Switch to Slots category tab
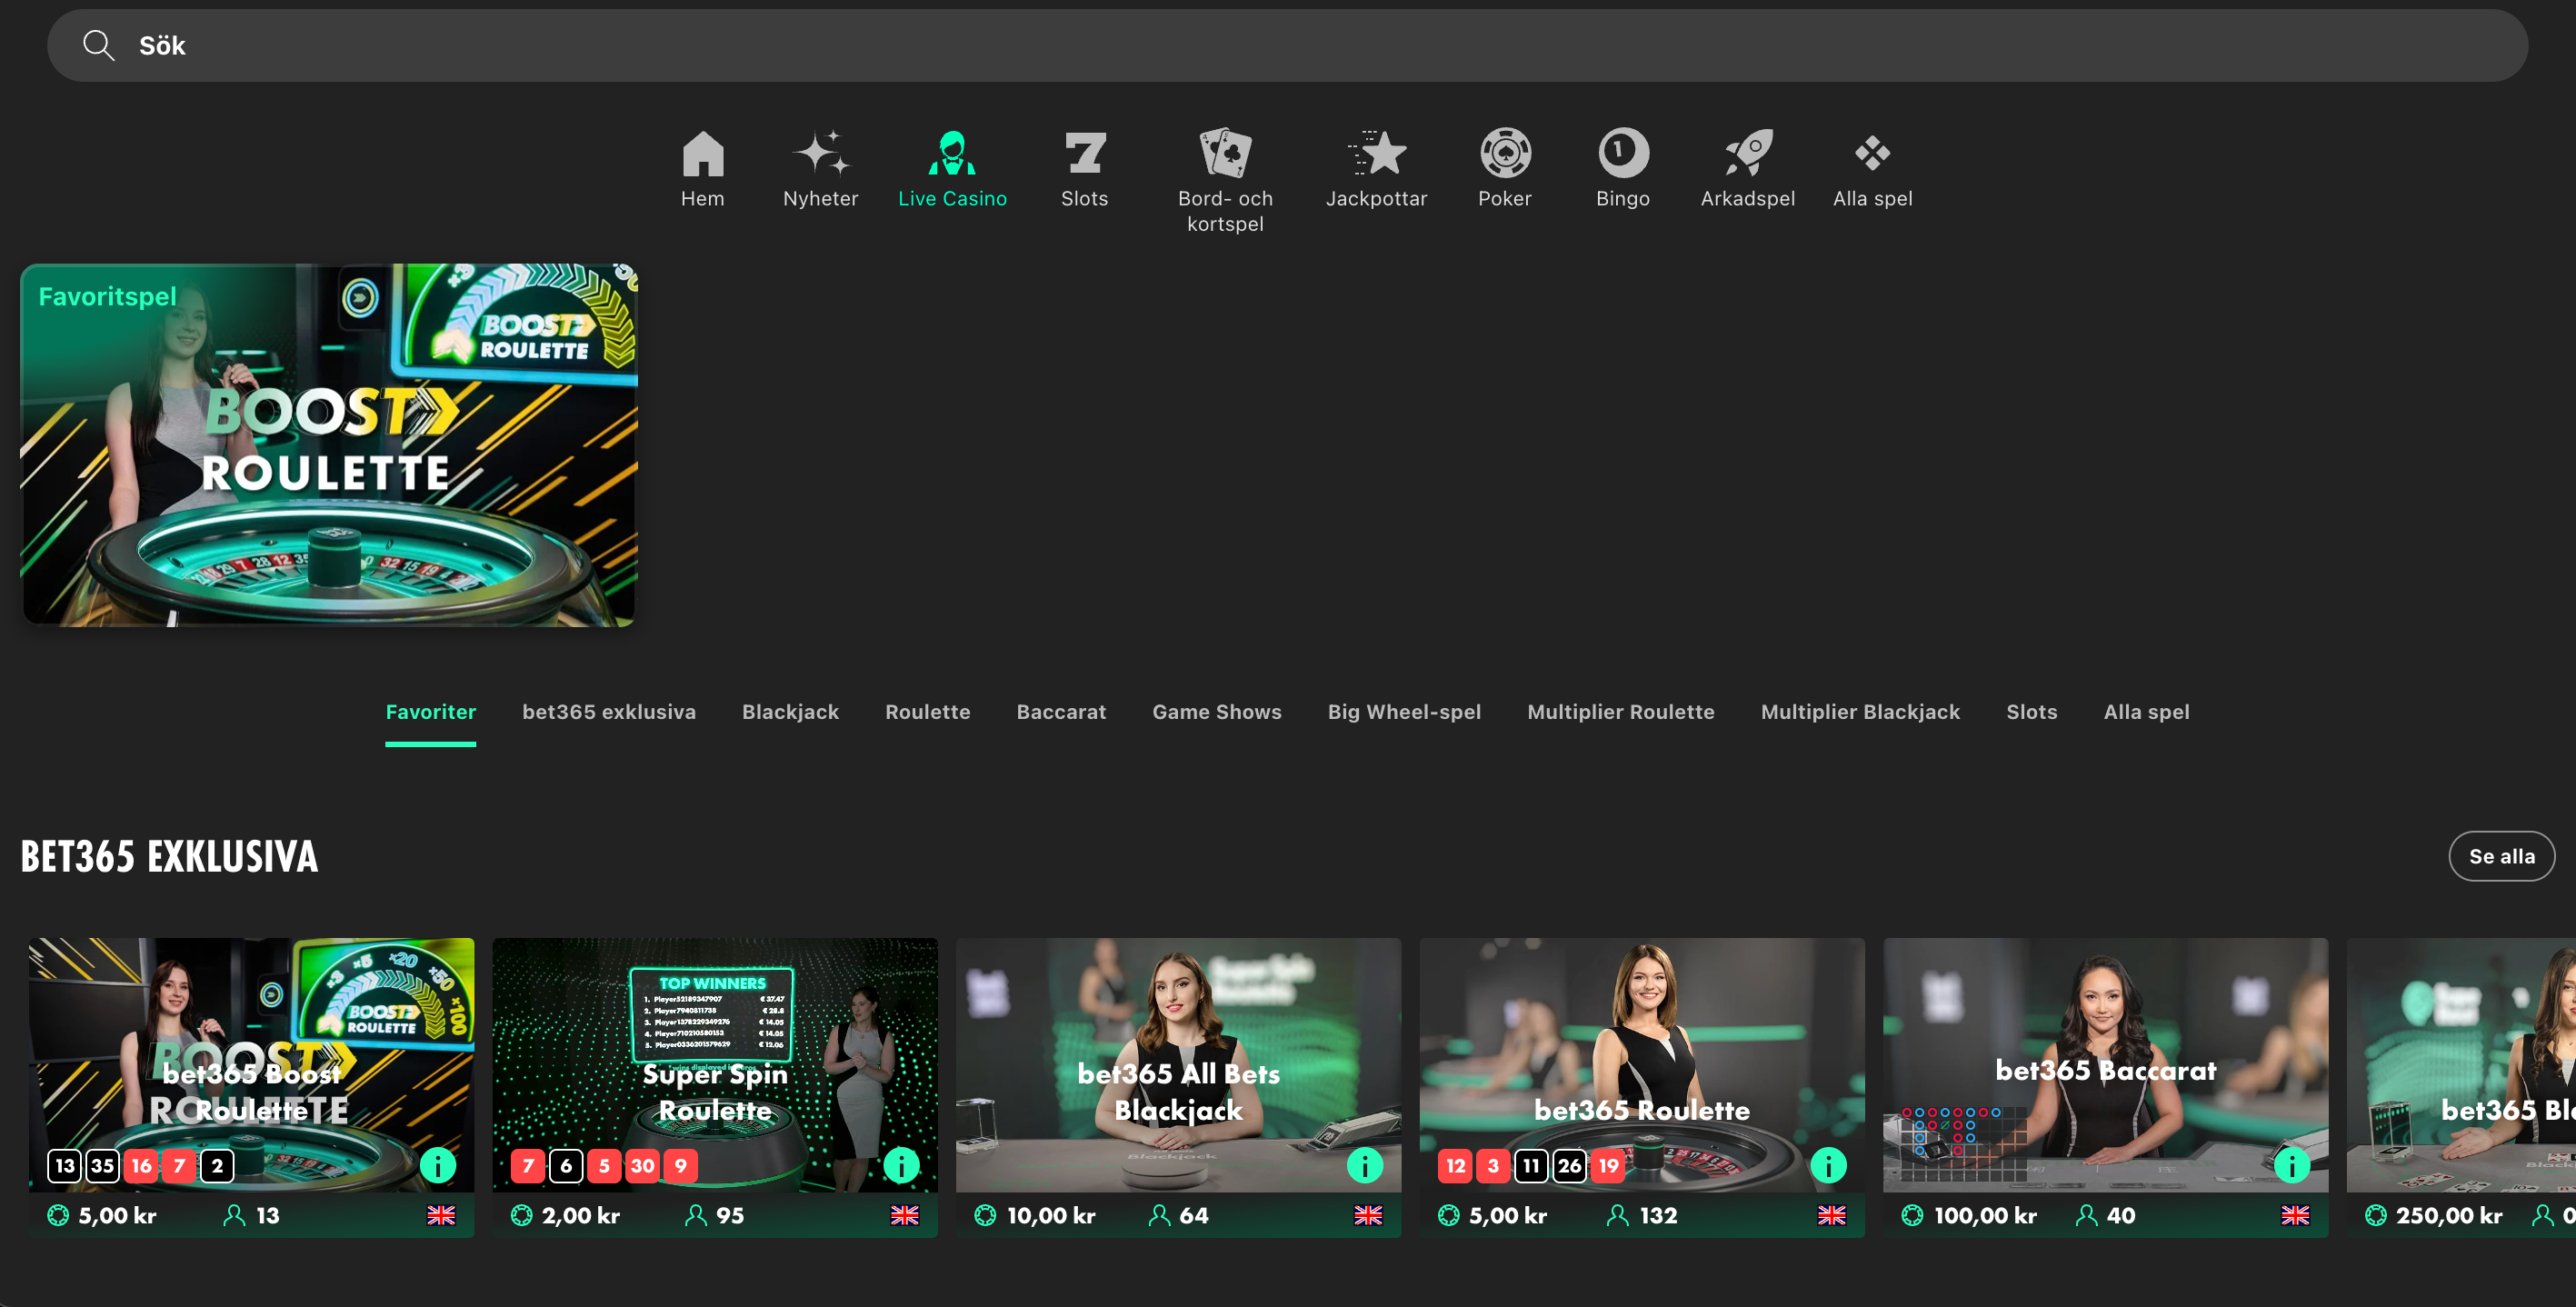Image resolution: width=2576 pixels, height=1307 pixels. [2031, 712]
